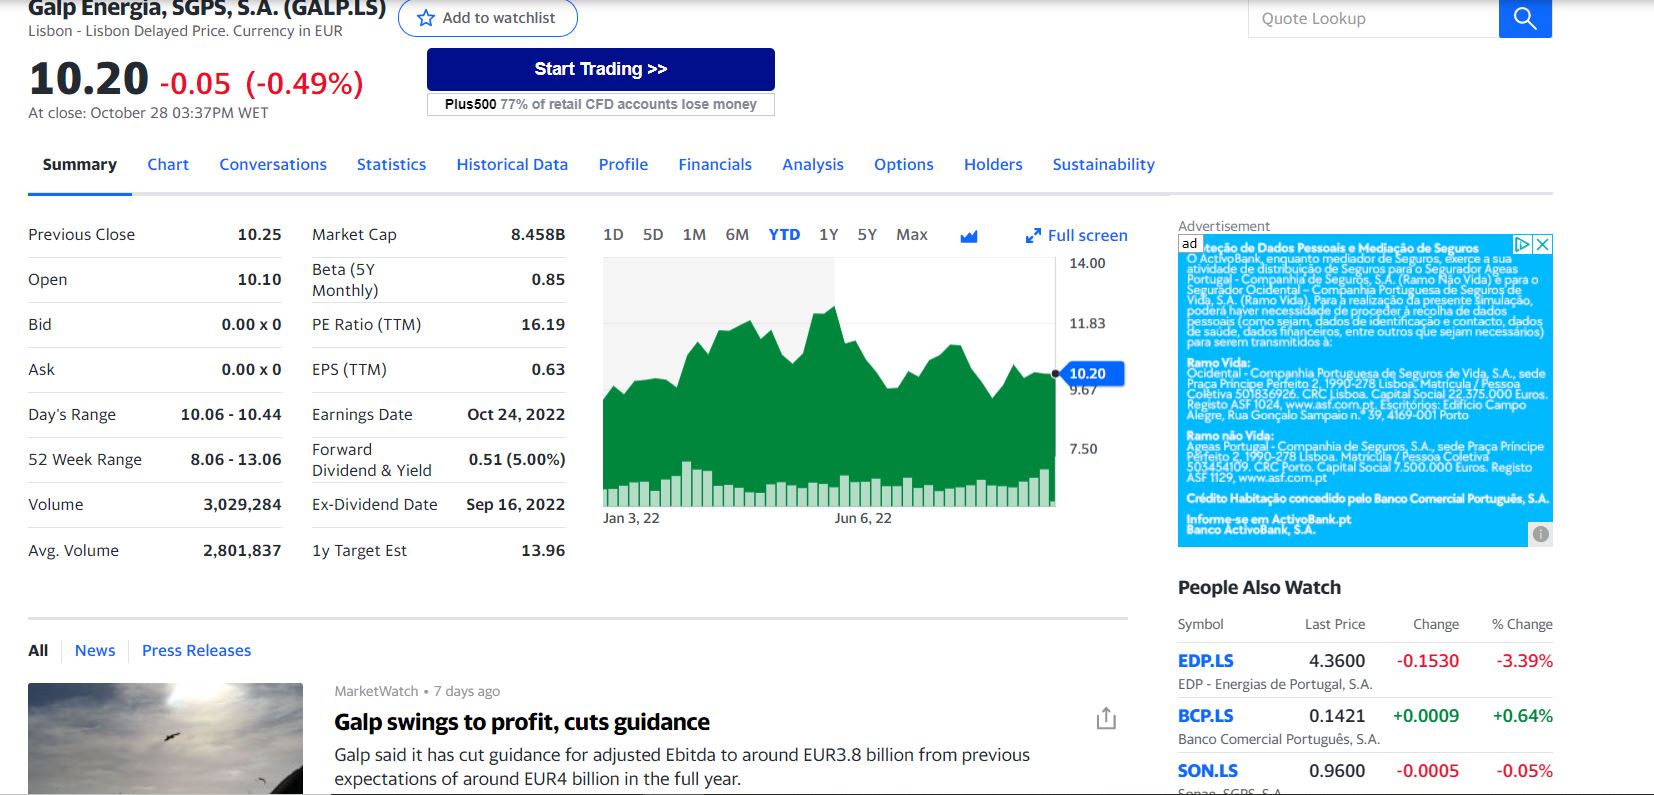Image resolution: width=1654 pixels, height=795 pixels.
Task: Click the Avg. Volume value 2,801,837
Action: [242, 551]
